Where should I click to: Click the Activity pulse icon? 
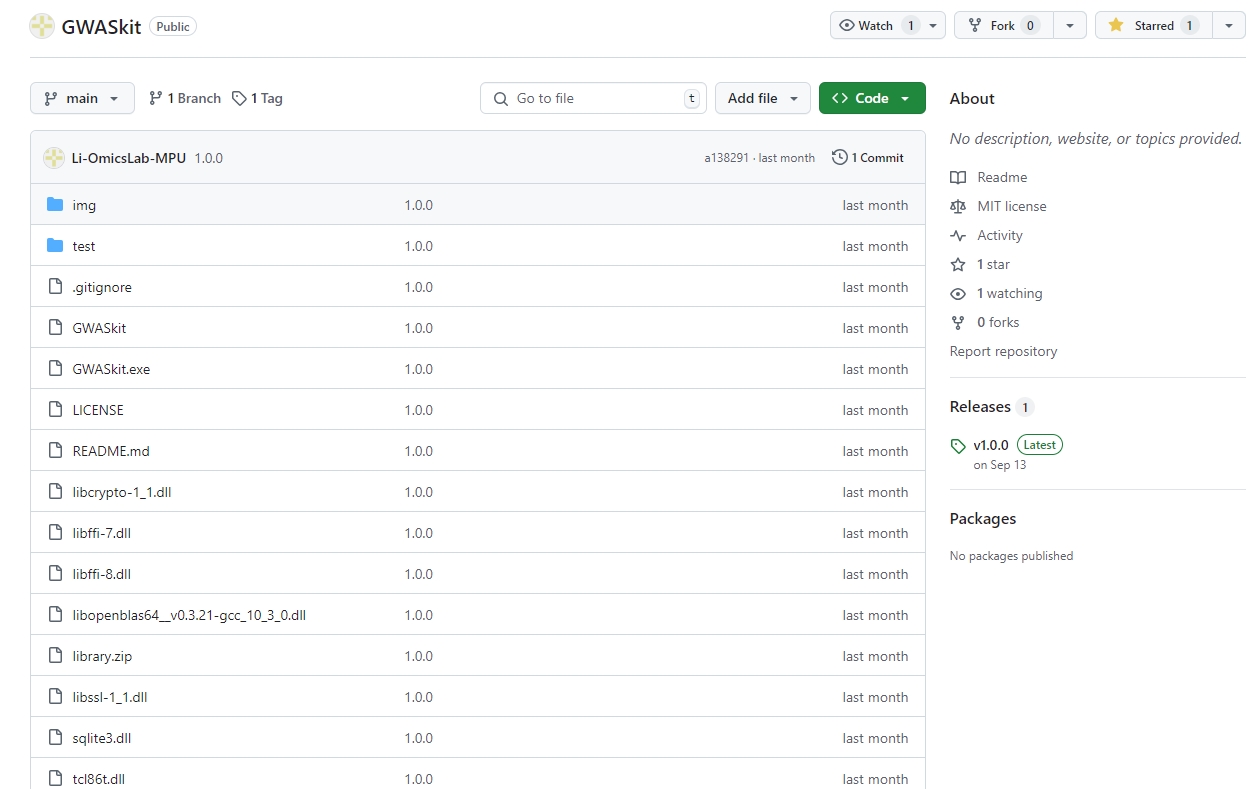pos(958,235)
